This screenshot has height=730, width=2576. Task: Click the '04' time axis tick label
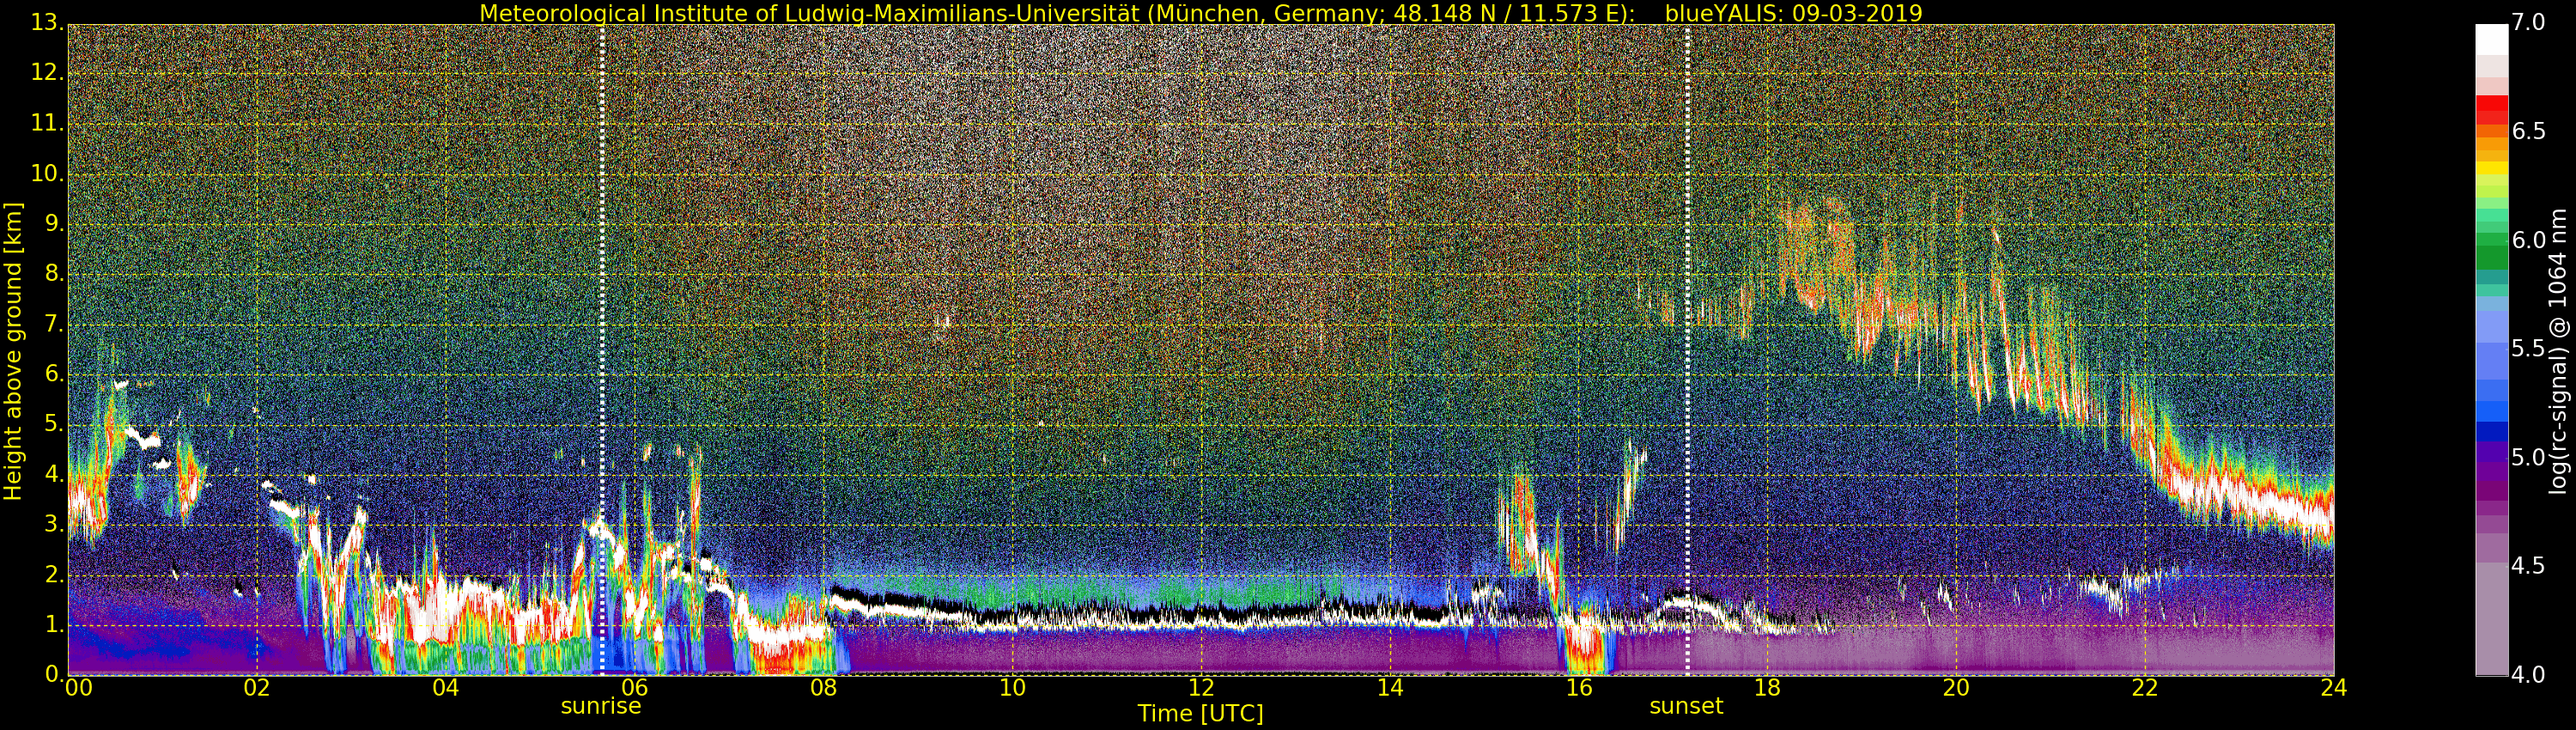coord(446,688)
